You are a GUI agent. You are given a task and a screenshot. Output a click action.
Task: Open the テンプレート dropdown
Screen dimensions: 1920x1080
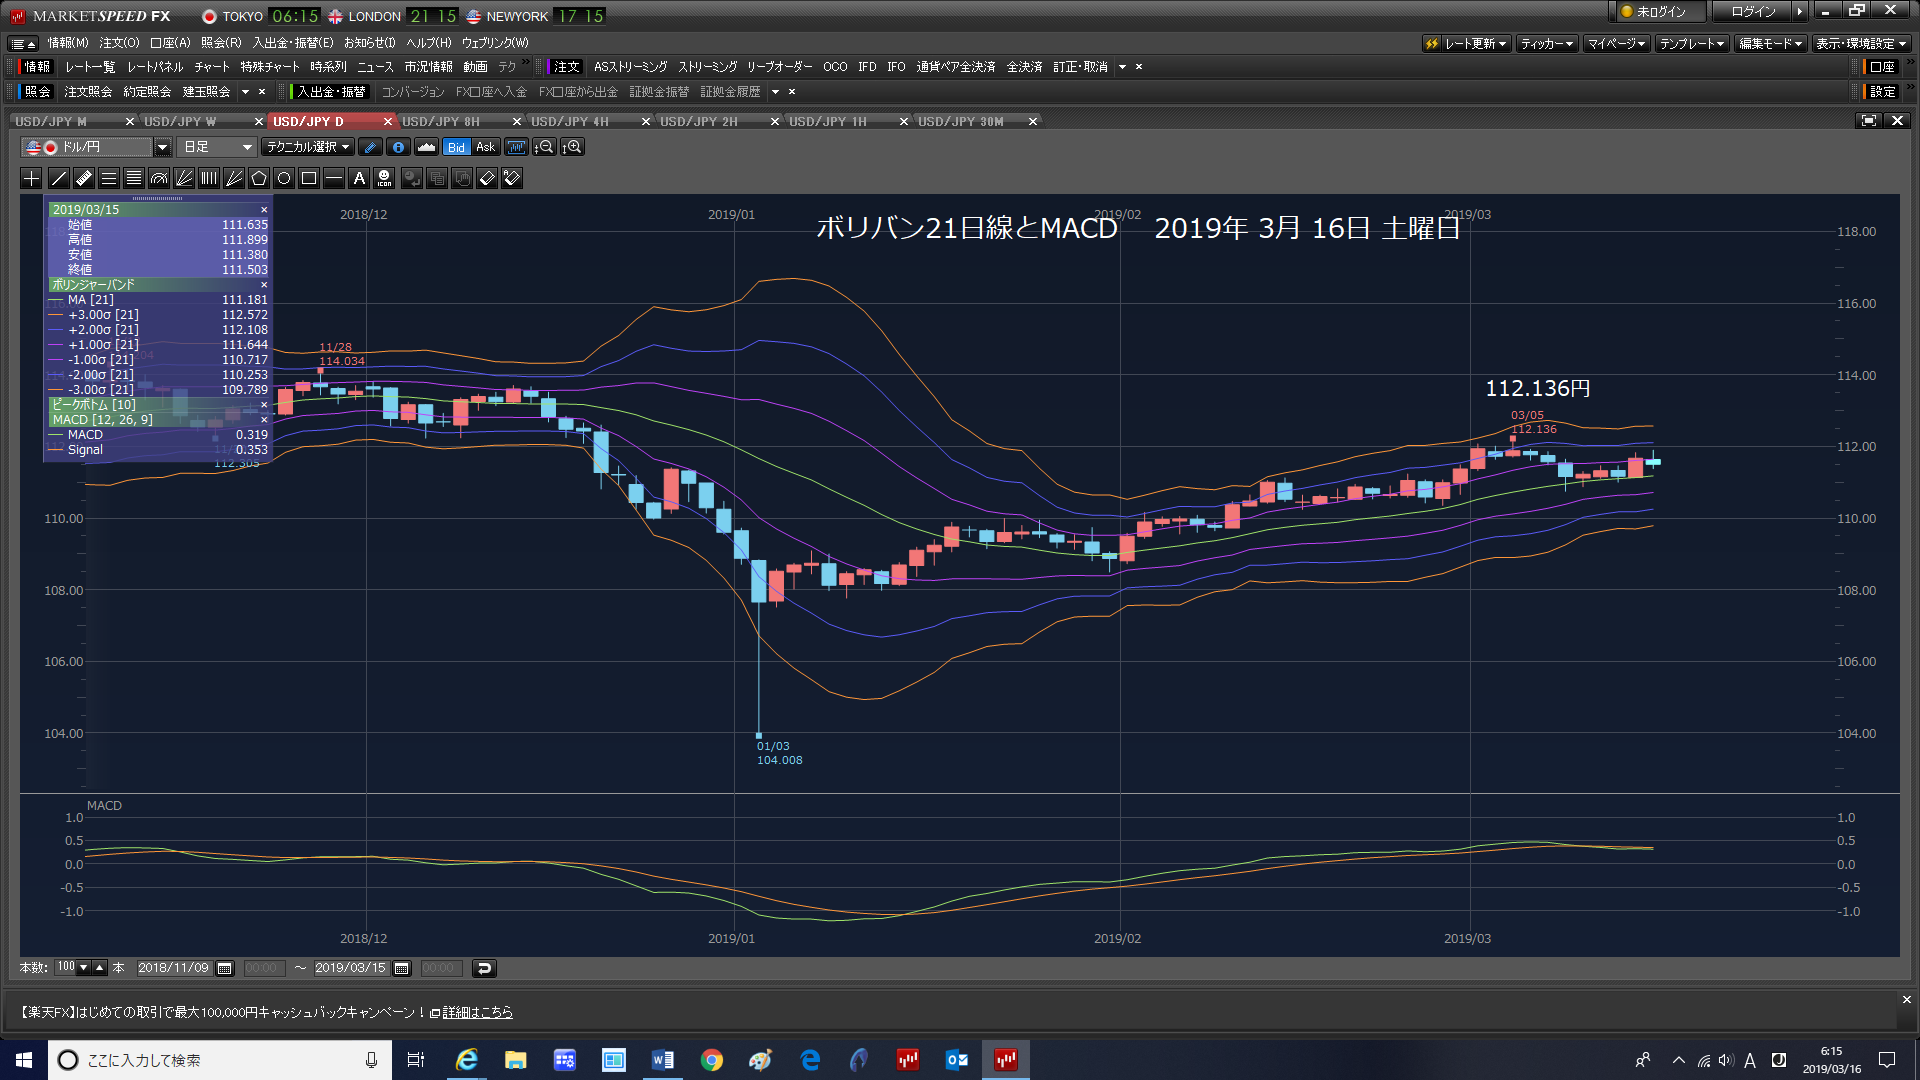click(1692, 43)
